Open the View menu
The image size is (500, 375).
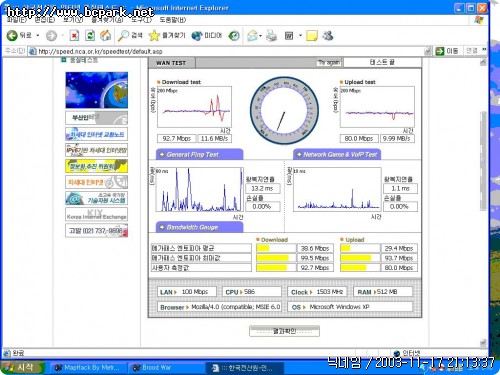73,20
